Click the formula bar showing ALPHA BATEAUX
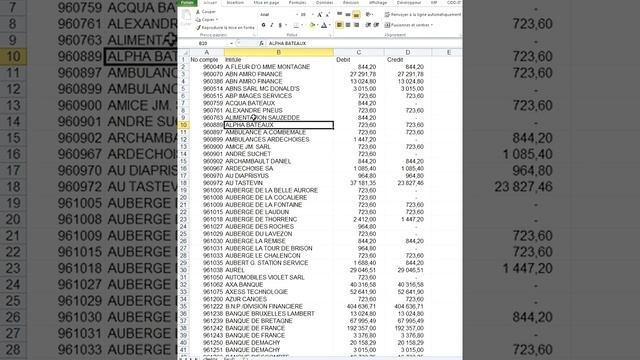Image resolution: width=640 pixels, height=360 pixels. pos(363,43)
